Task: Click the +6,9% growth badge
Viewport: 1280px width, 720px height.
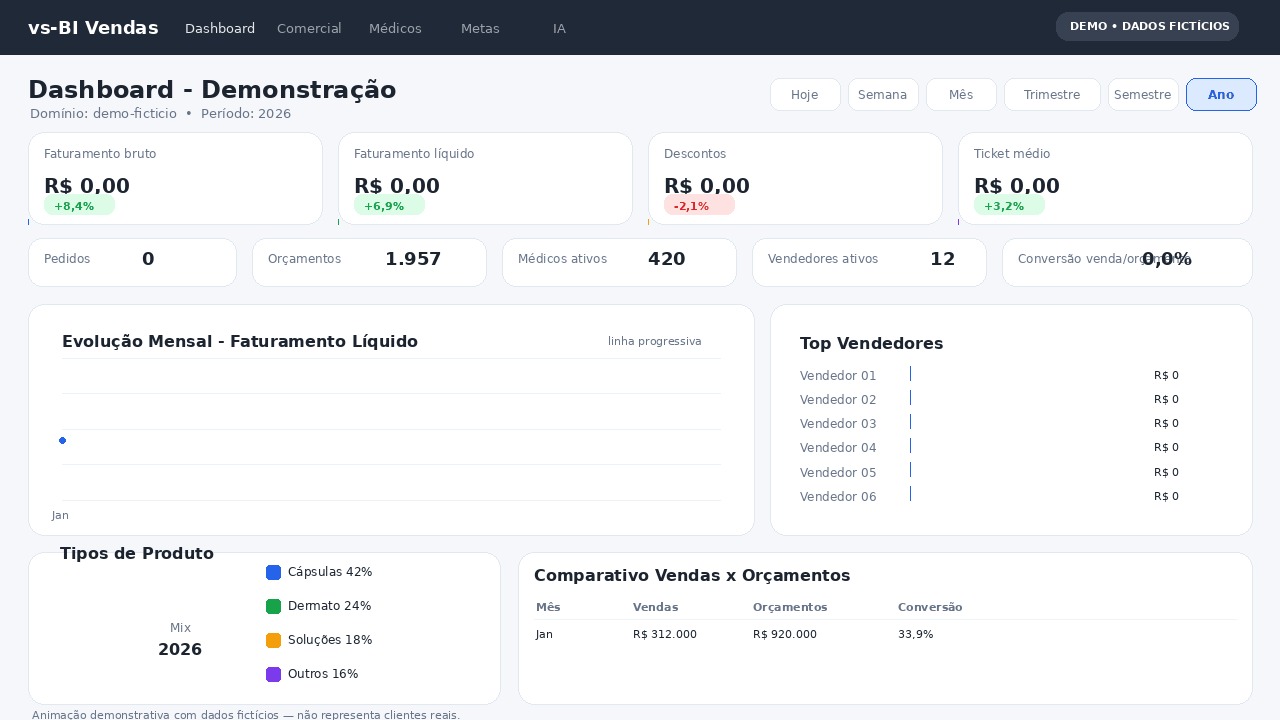Action: coord(389,206)
